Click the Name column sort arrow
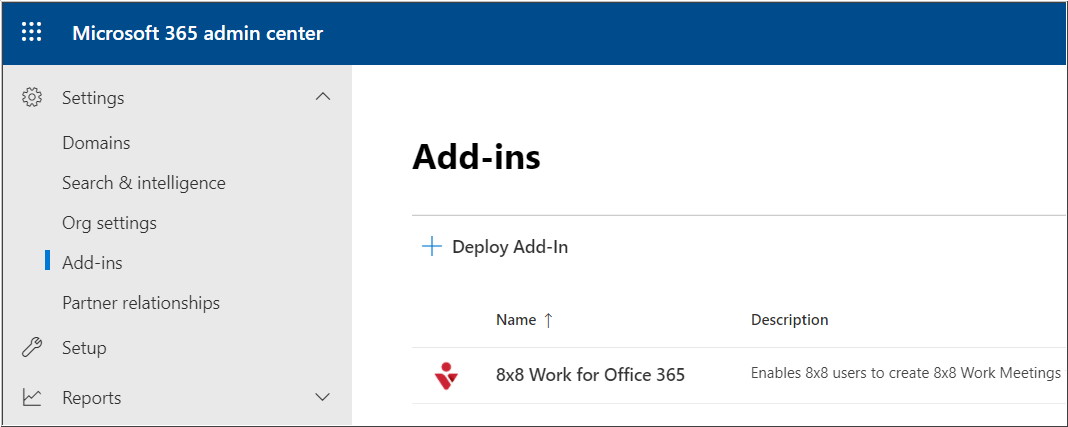Screen dimensions: 1068x427 [548, 320]
